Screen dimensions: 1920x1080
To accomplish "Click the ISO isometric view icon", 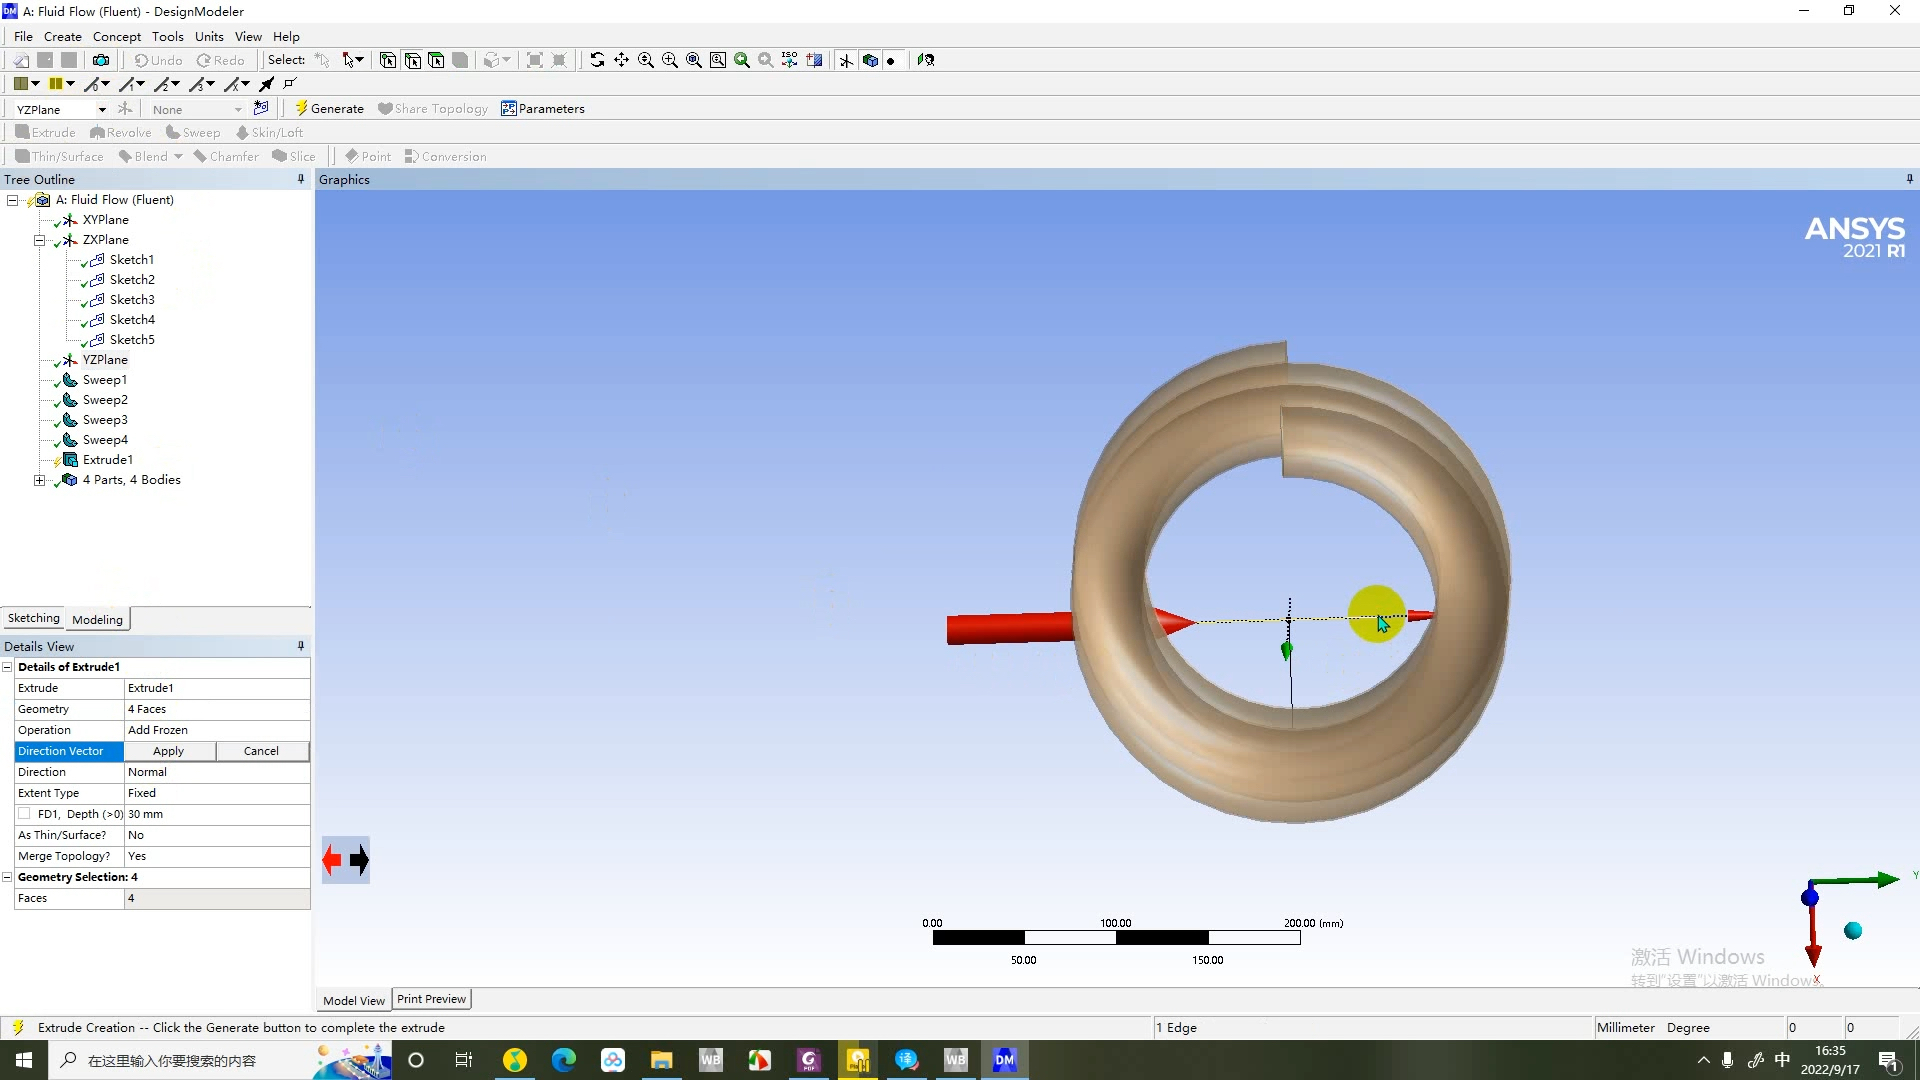I will point(789,60).
